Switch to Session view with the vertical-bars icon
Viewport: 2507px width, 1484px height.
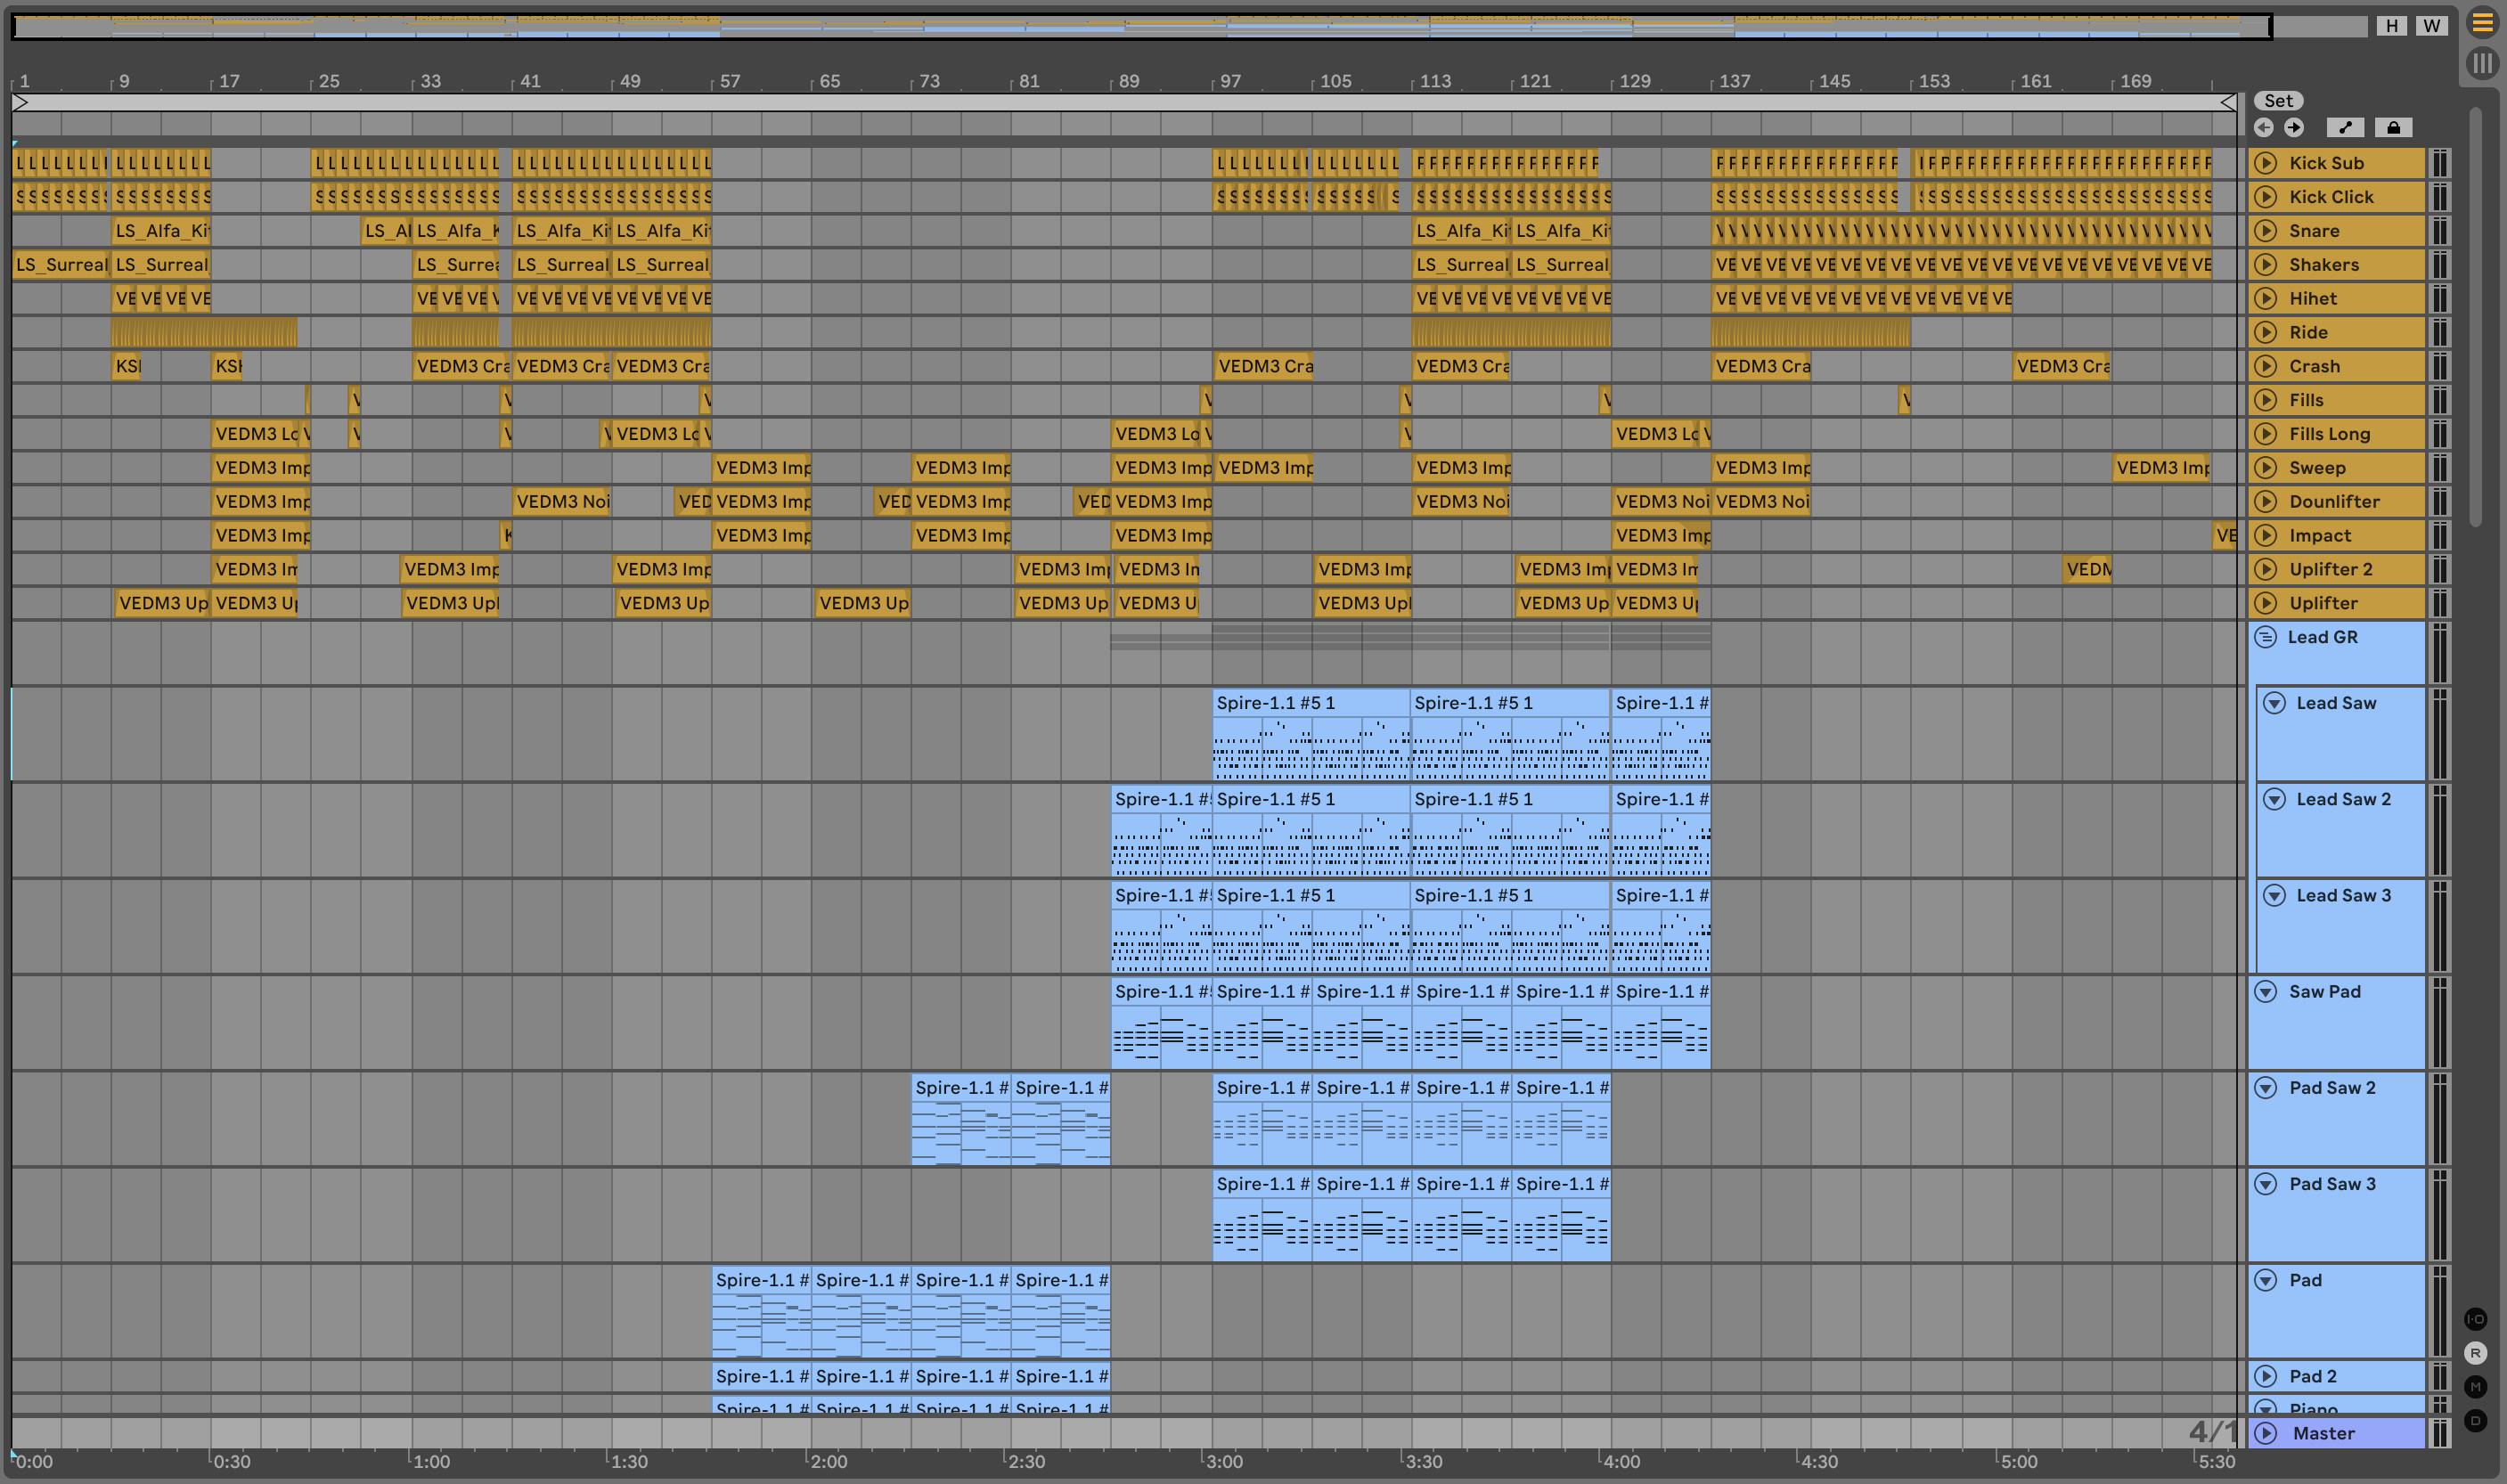tap(2482, 64)
